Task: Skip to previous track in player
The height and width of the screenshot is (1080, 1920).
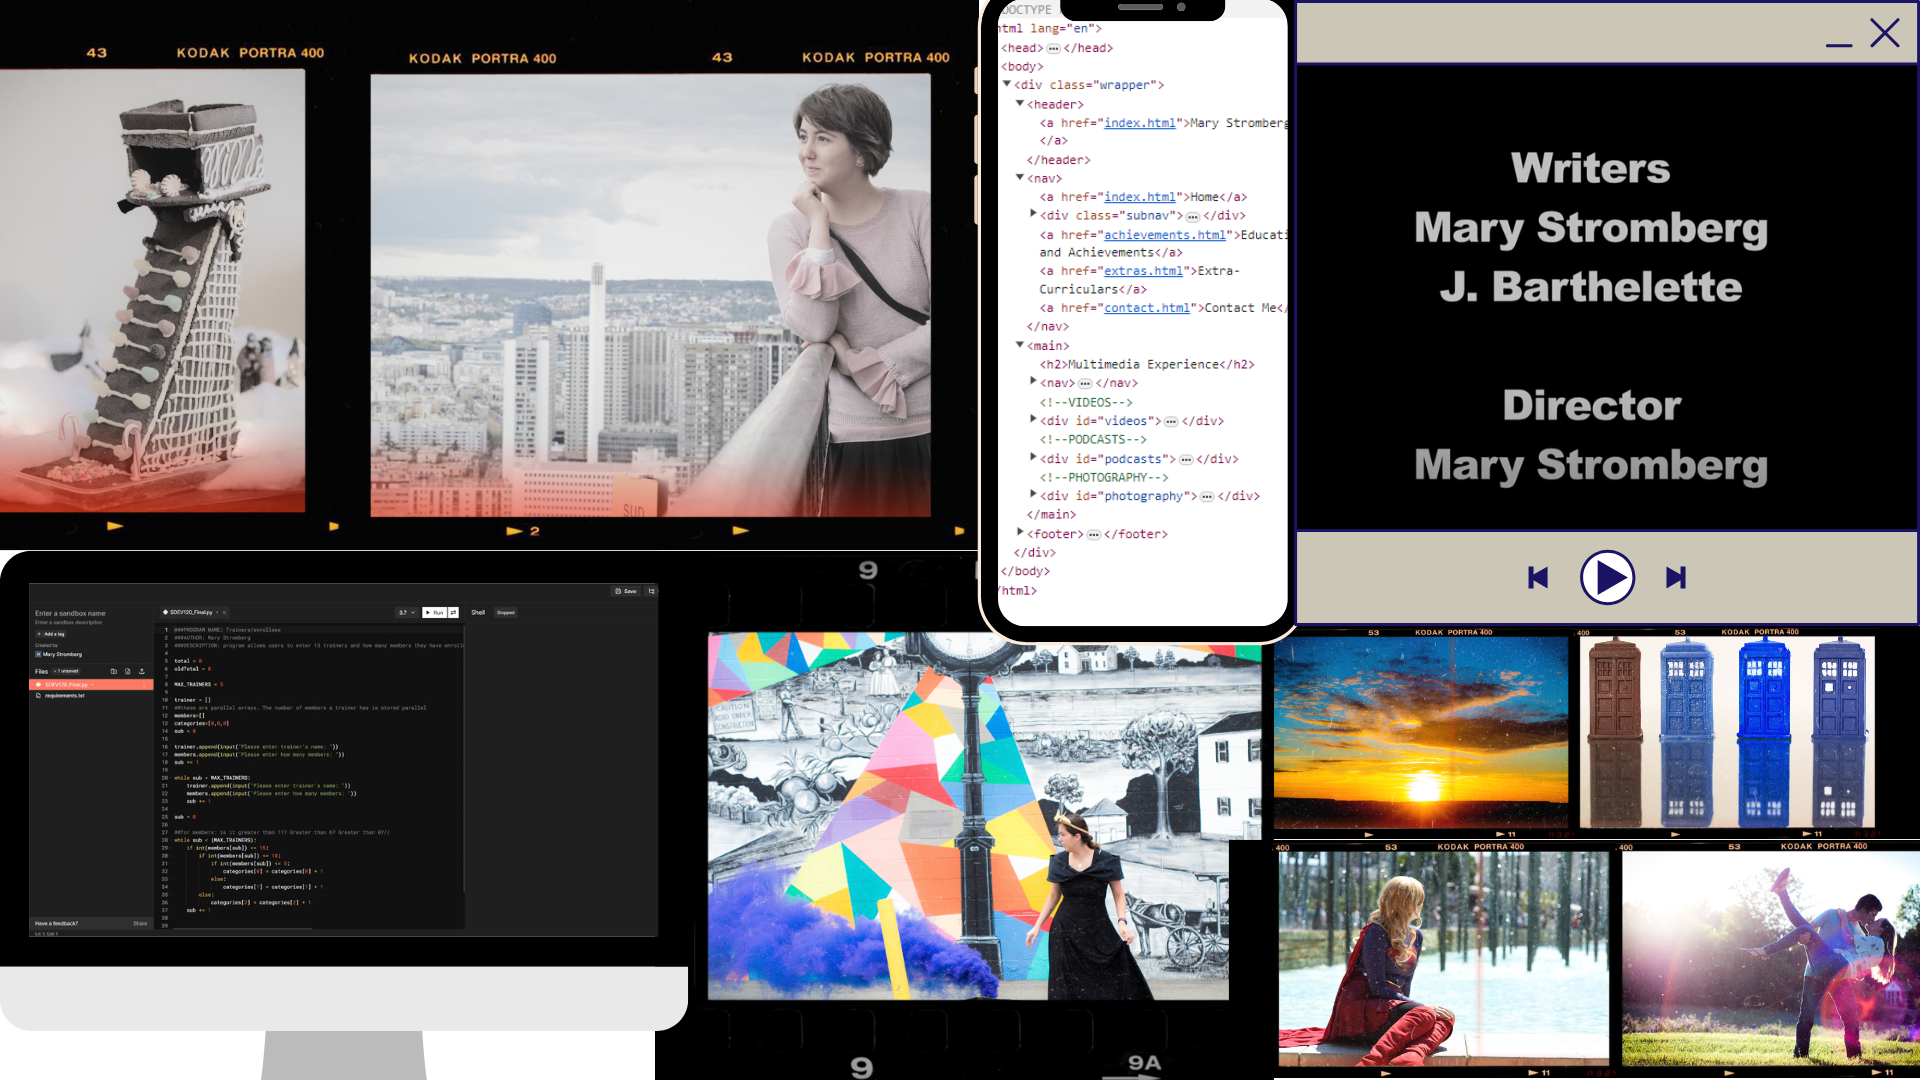Action: [1538, 577]
